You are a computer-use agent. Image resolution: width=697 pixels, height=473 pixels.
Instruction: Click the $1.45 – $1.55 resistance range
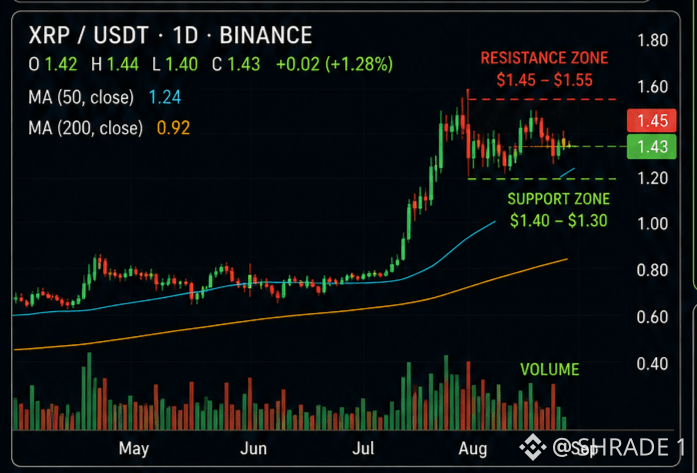tap(545, 80)
